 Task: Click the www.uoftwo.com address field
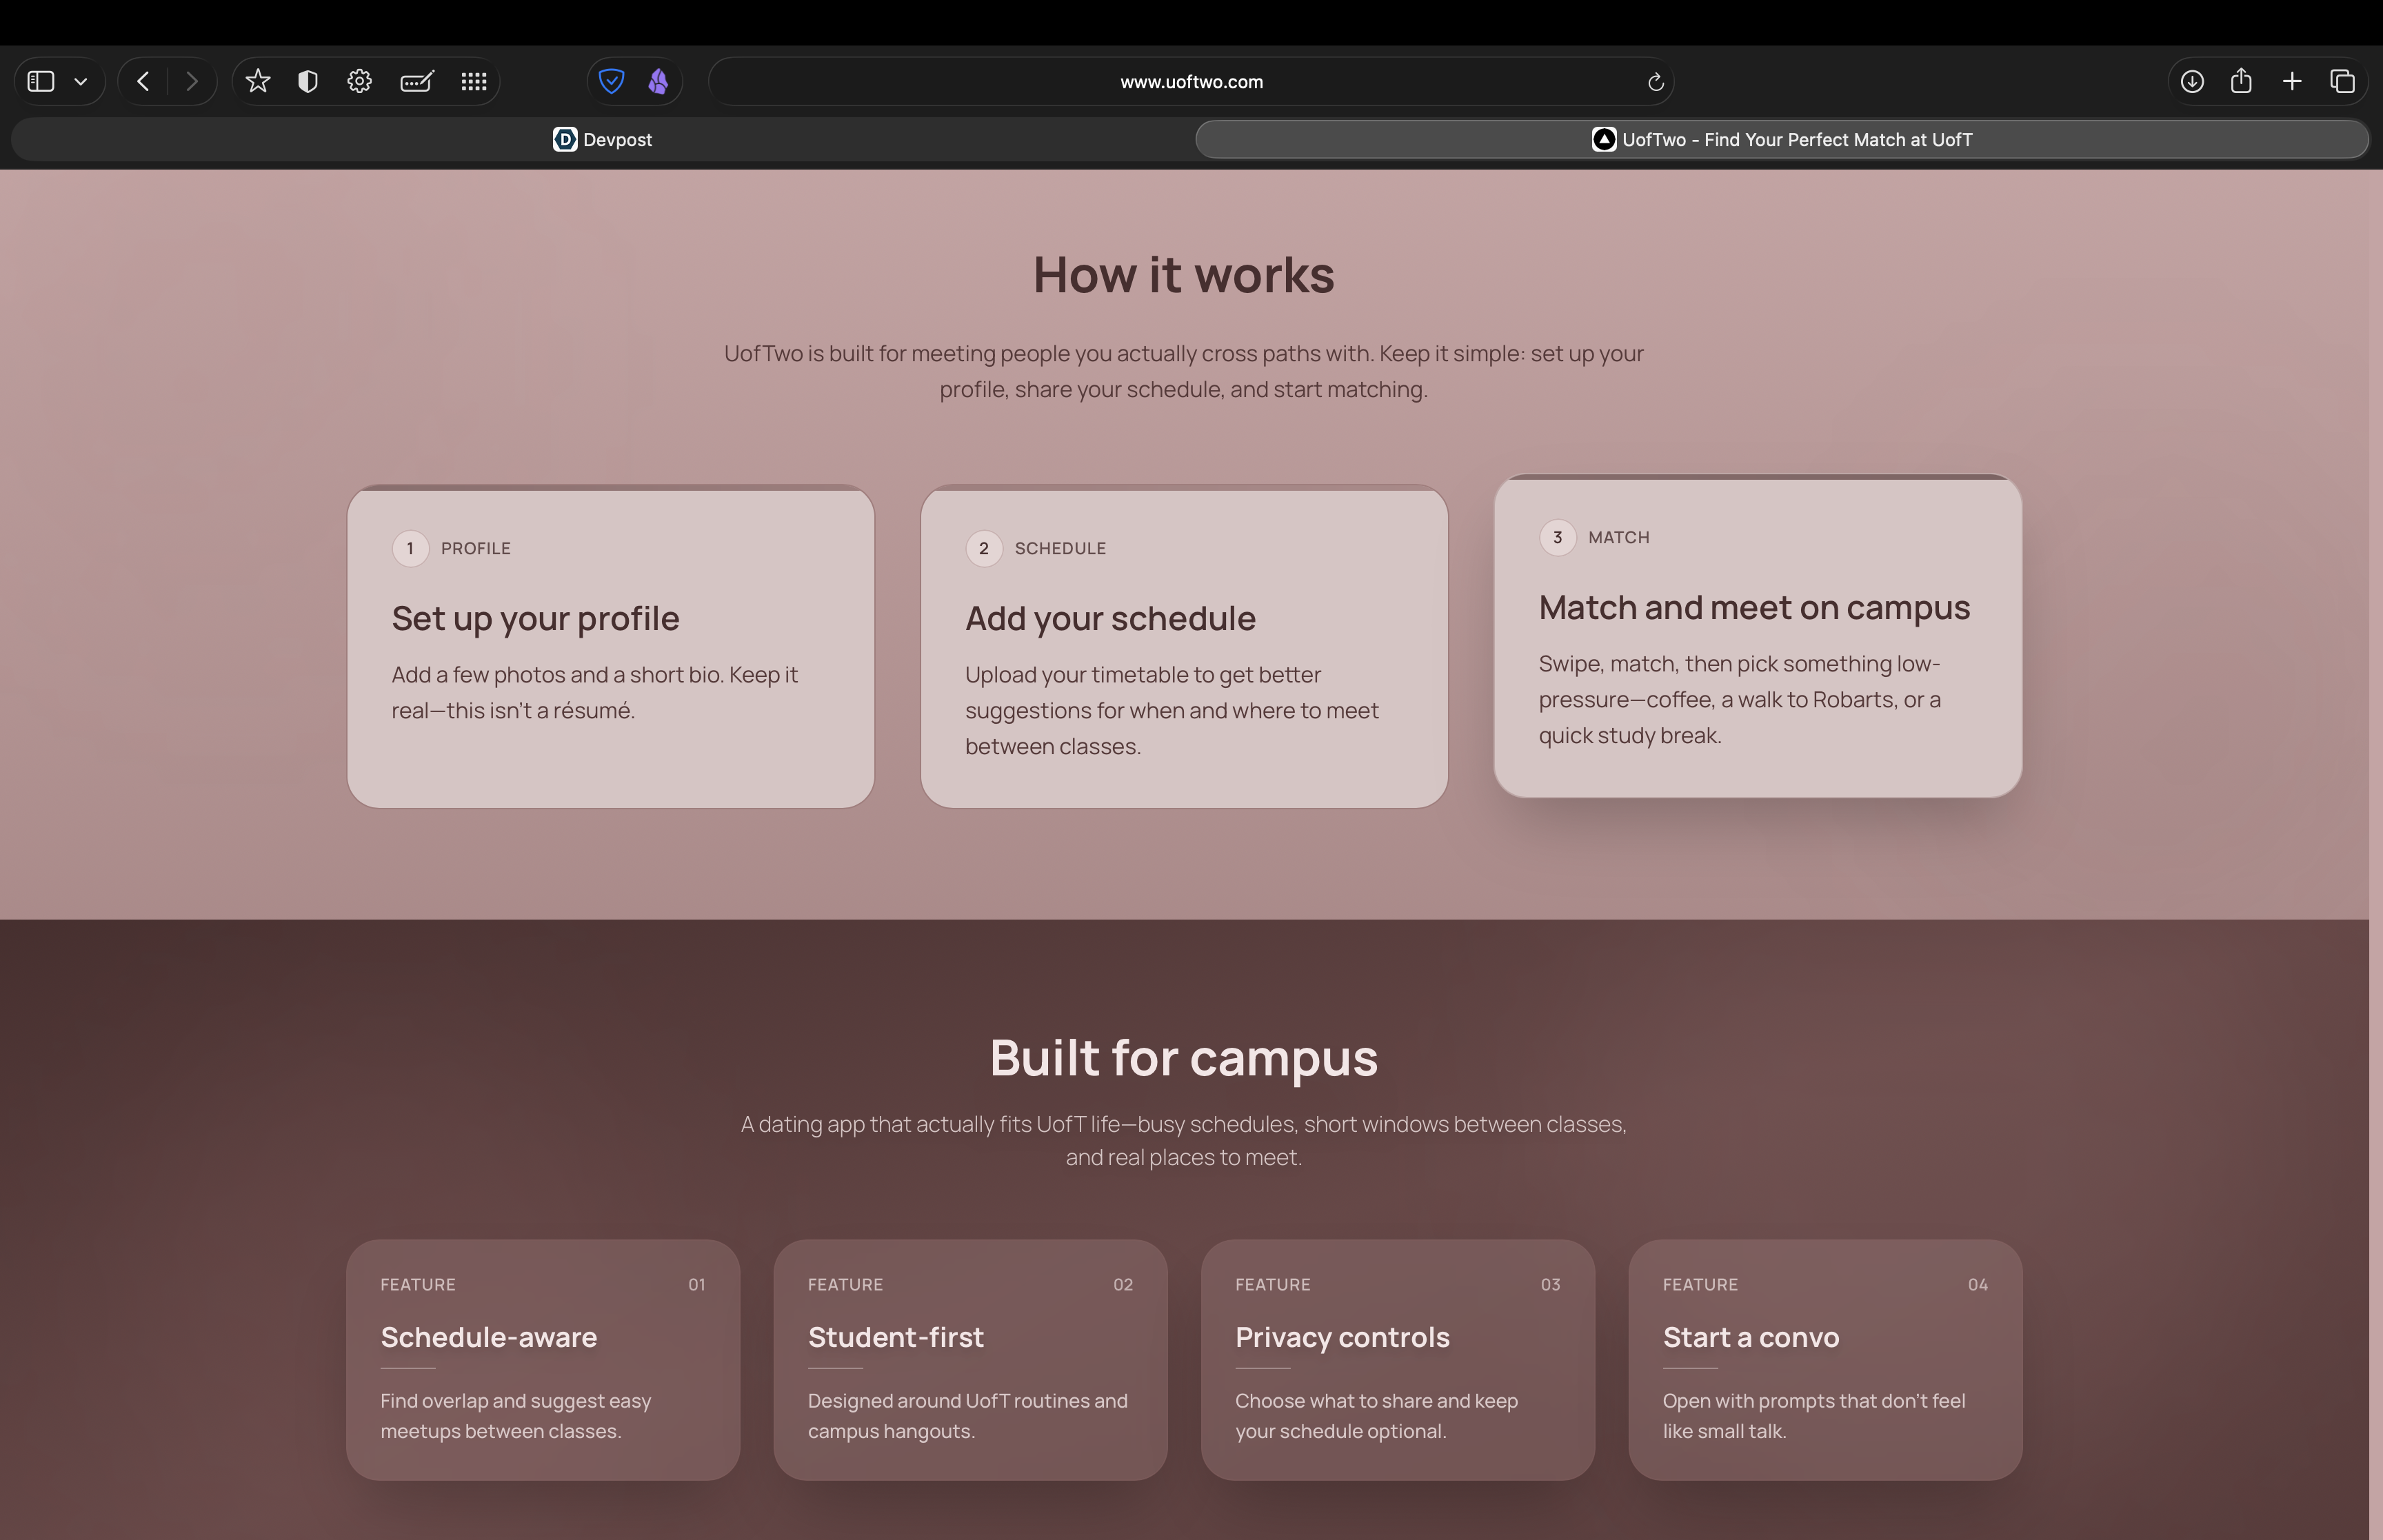pyautogui.click(x=1190, y=82)
